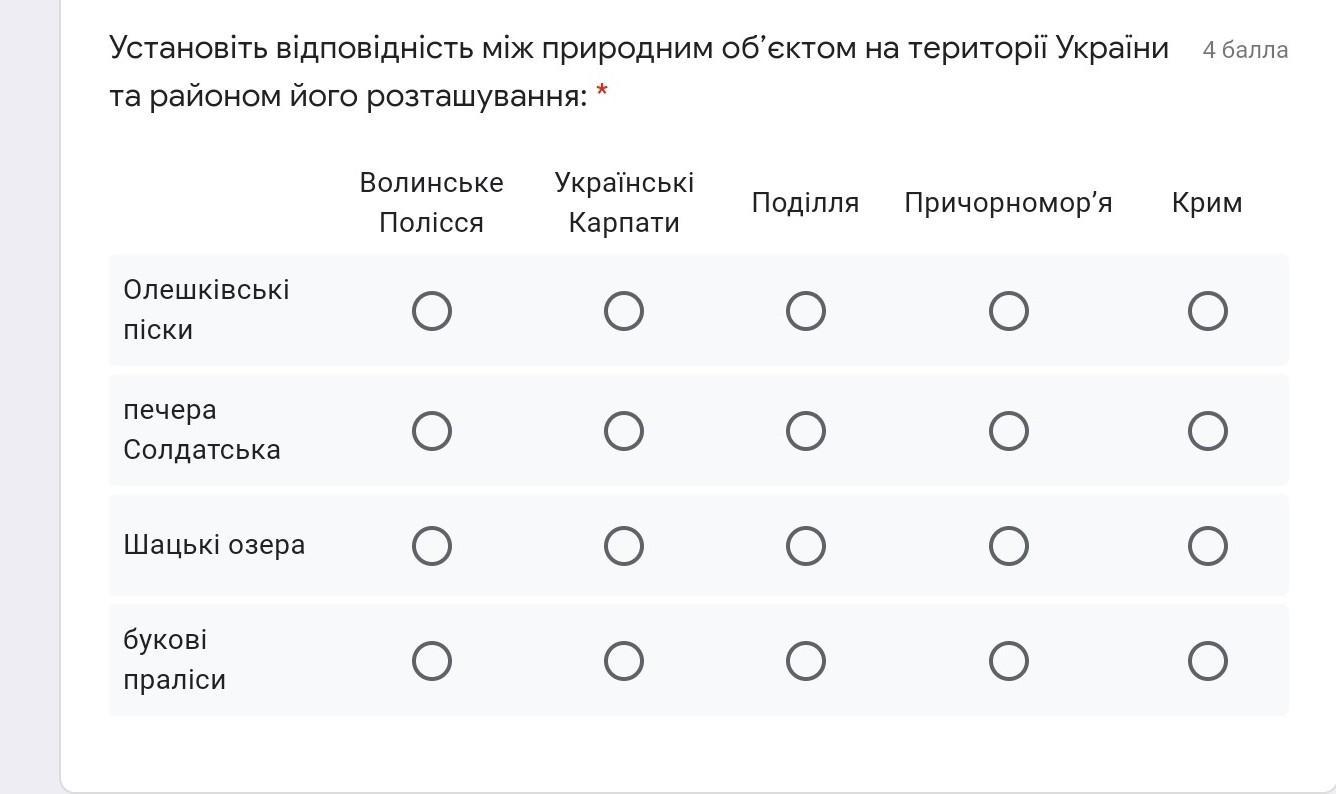Screen dimensions: 1336x794
Task: Select Волинське Полісся for Шацькі озера
Action: [x=432, y=546]
